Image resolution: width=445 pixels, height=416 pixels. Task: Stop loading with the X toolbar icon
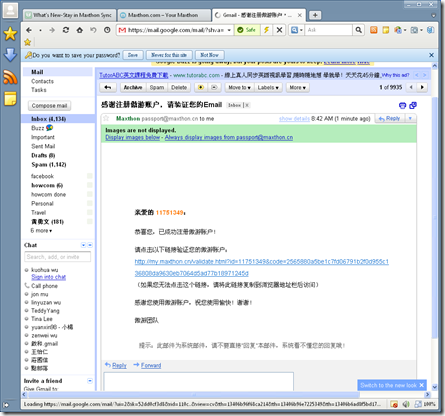(x=279, y=30)
